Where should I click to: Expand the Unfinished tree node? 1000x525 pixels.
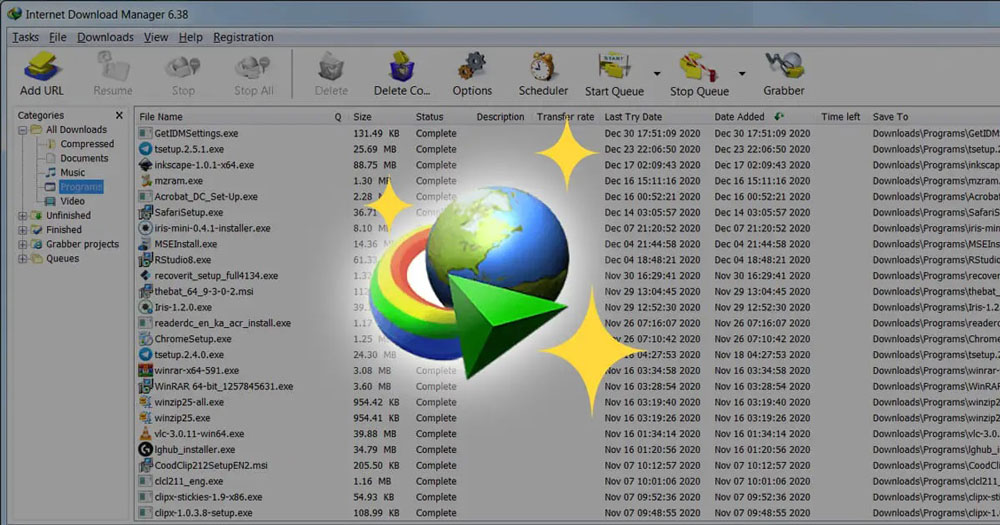pyautogui.click(x=22, y=216)
